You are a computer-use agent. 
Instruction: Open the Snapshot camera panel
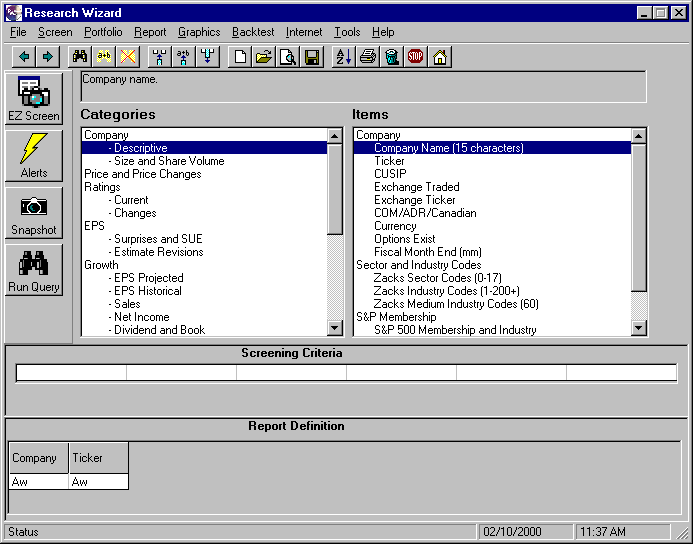34,213
